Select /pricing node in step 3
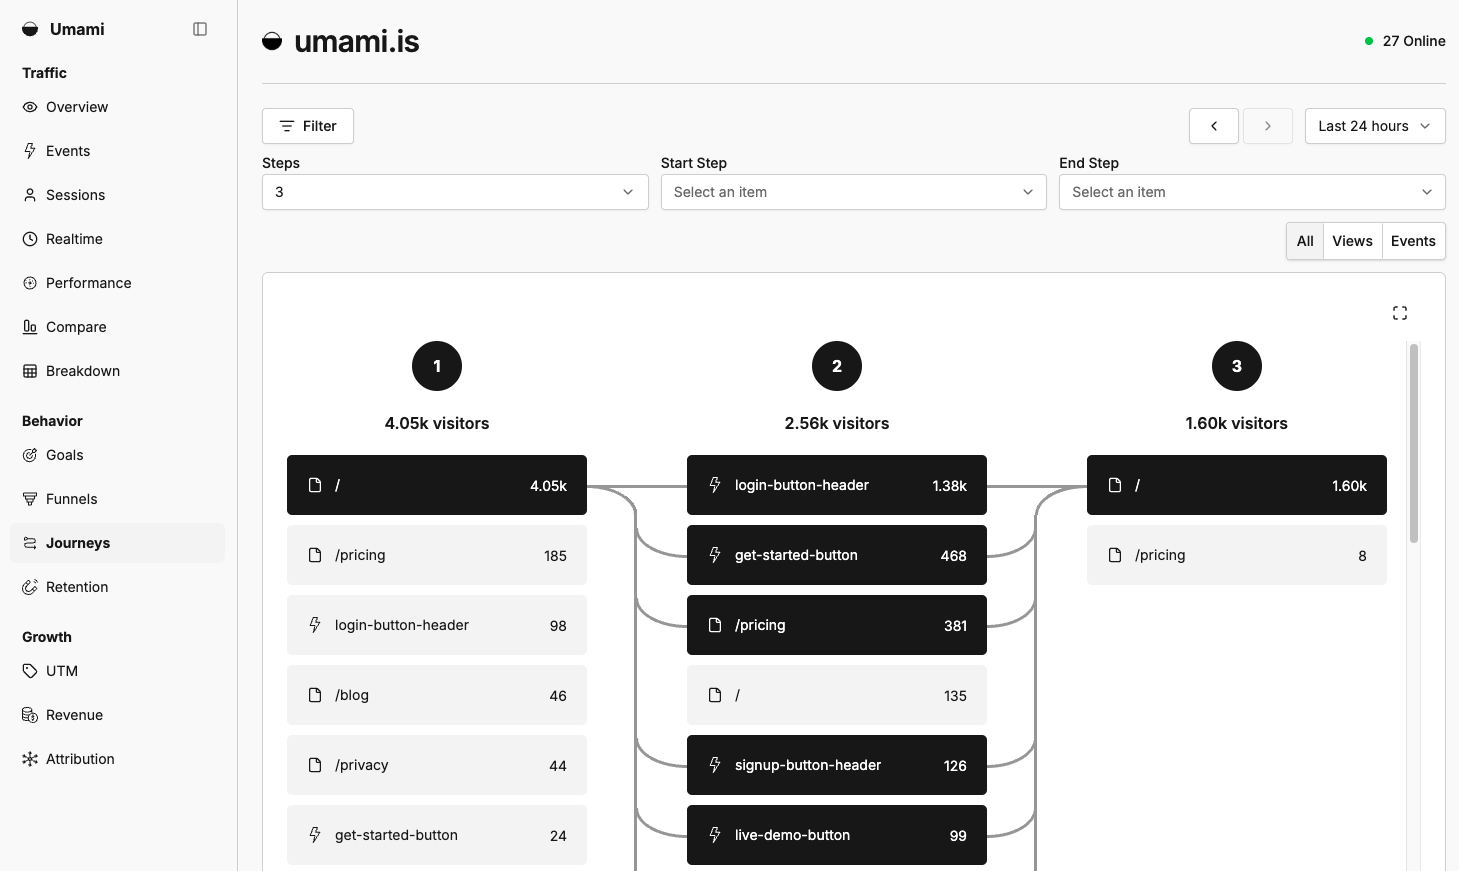The image size is (1459, 871). (x=1237, y=555)
